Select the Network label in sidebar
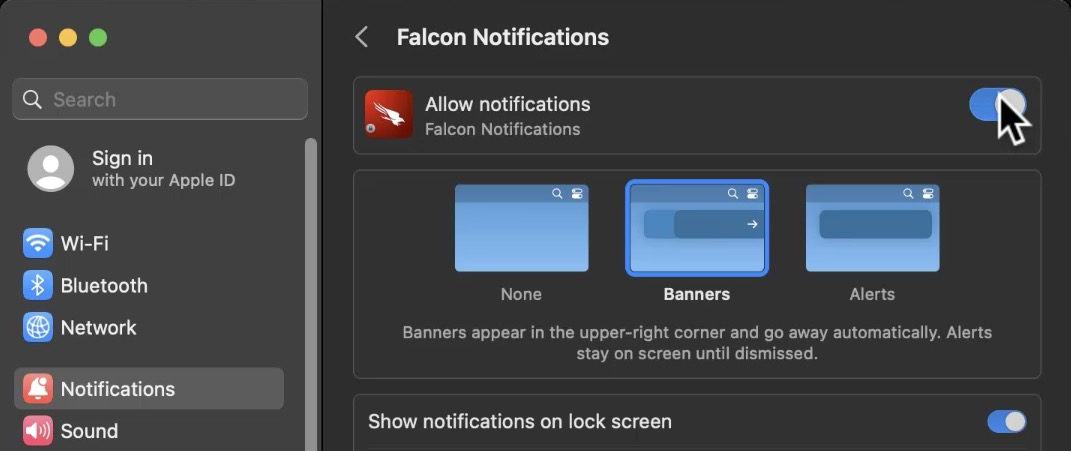 [98, 327]
